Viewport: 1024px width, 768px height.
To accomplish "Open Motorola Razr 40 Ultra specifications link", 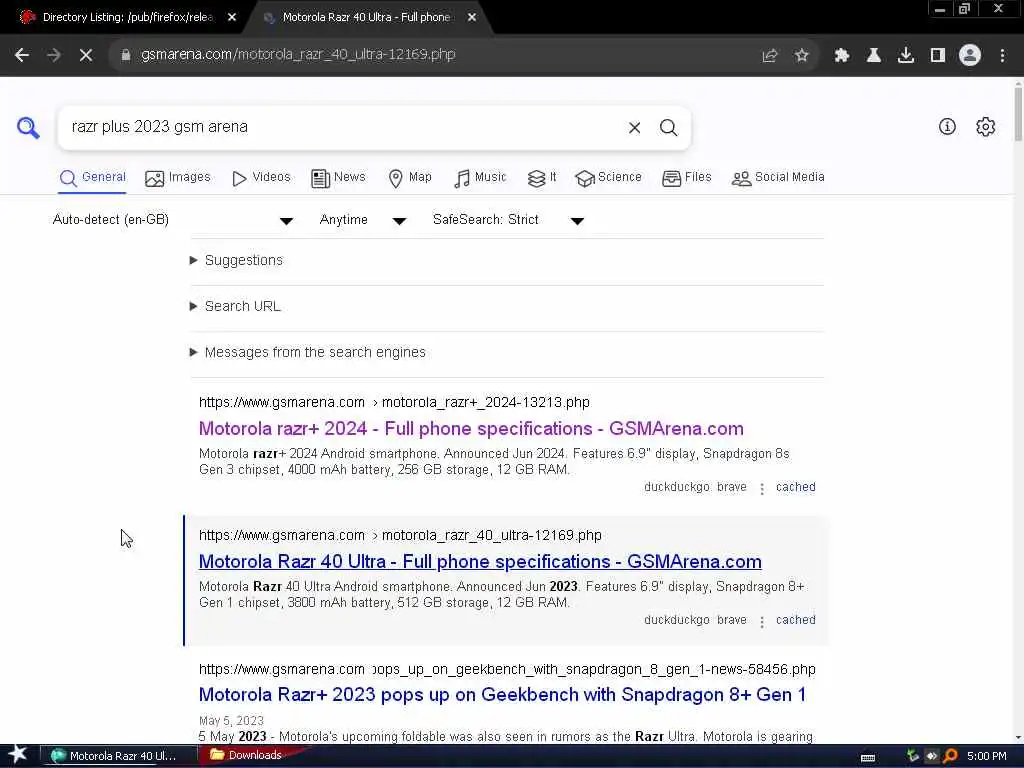I will [x=480, y=562].
